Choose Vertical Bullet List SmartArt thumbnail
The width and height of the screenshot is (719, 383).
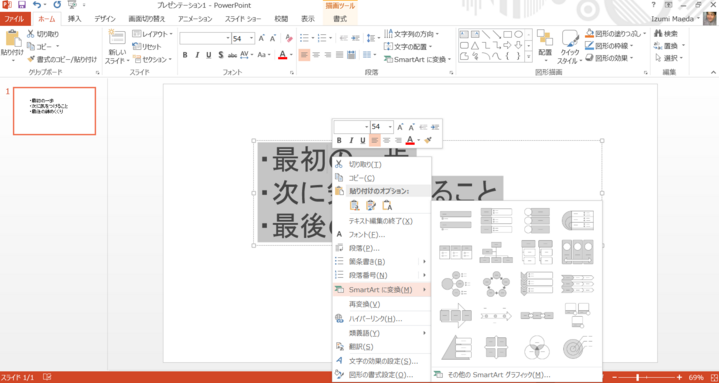pos(455,221)
